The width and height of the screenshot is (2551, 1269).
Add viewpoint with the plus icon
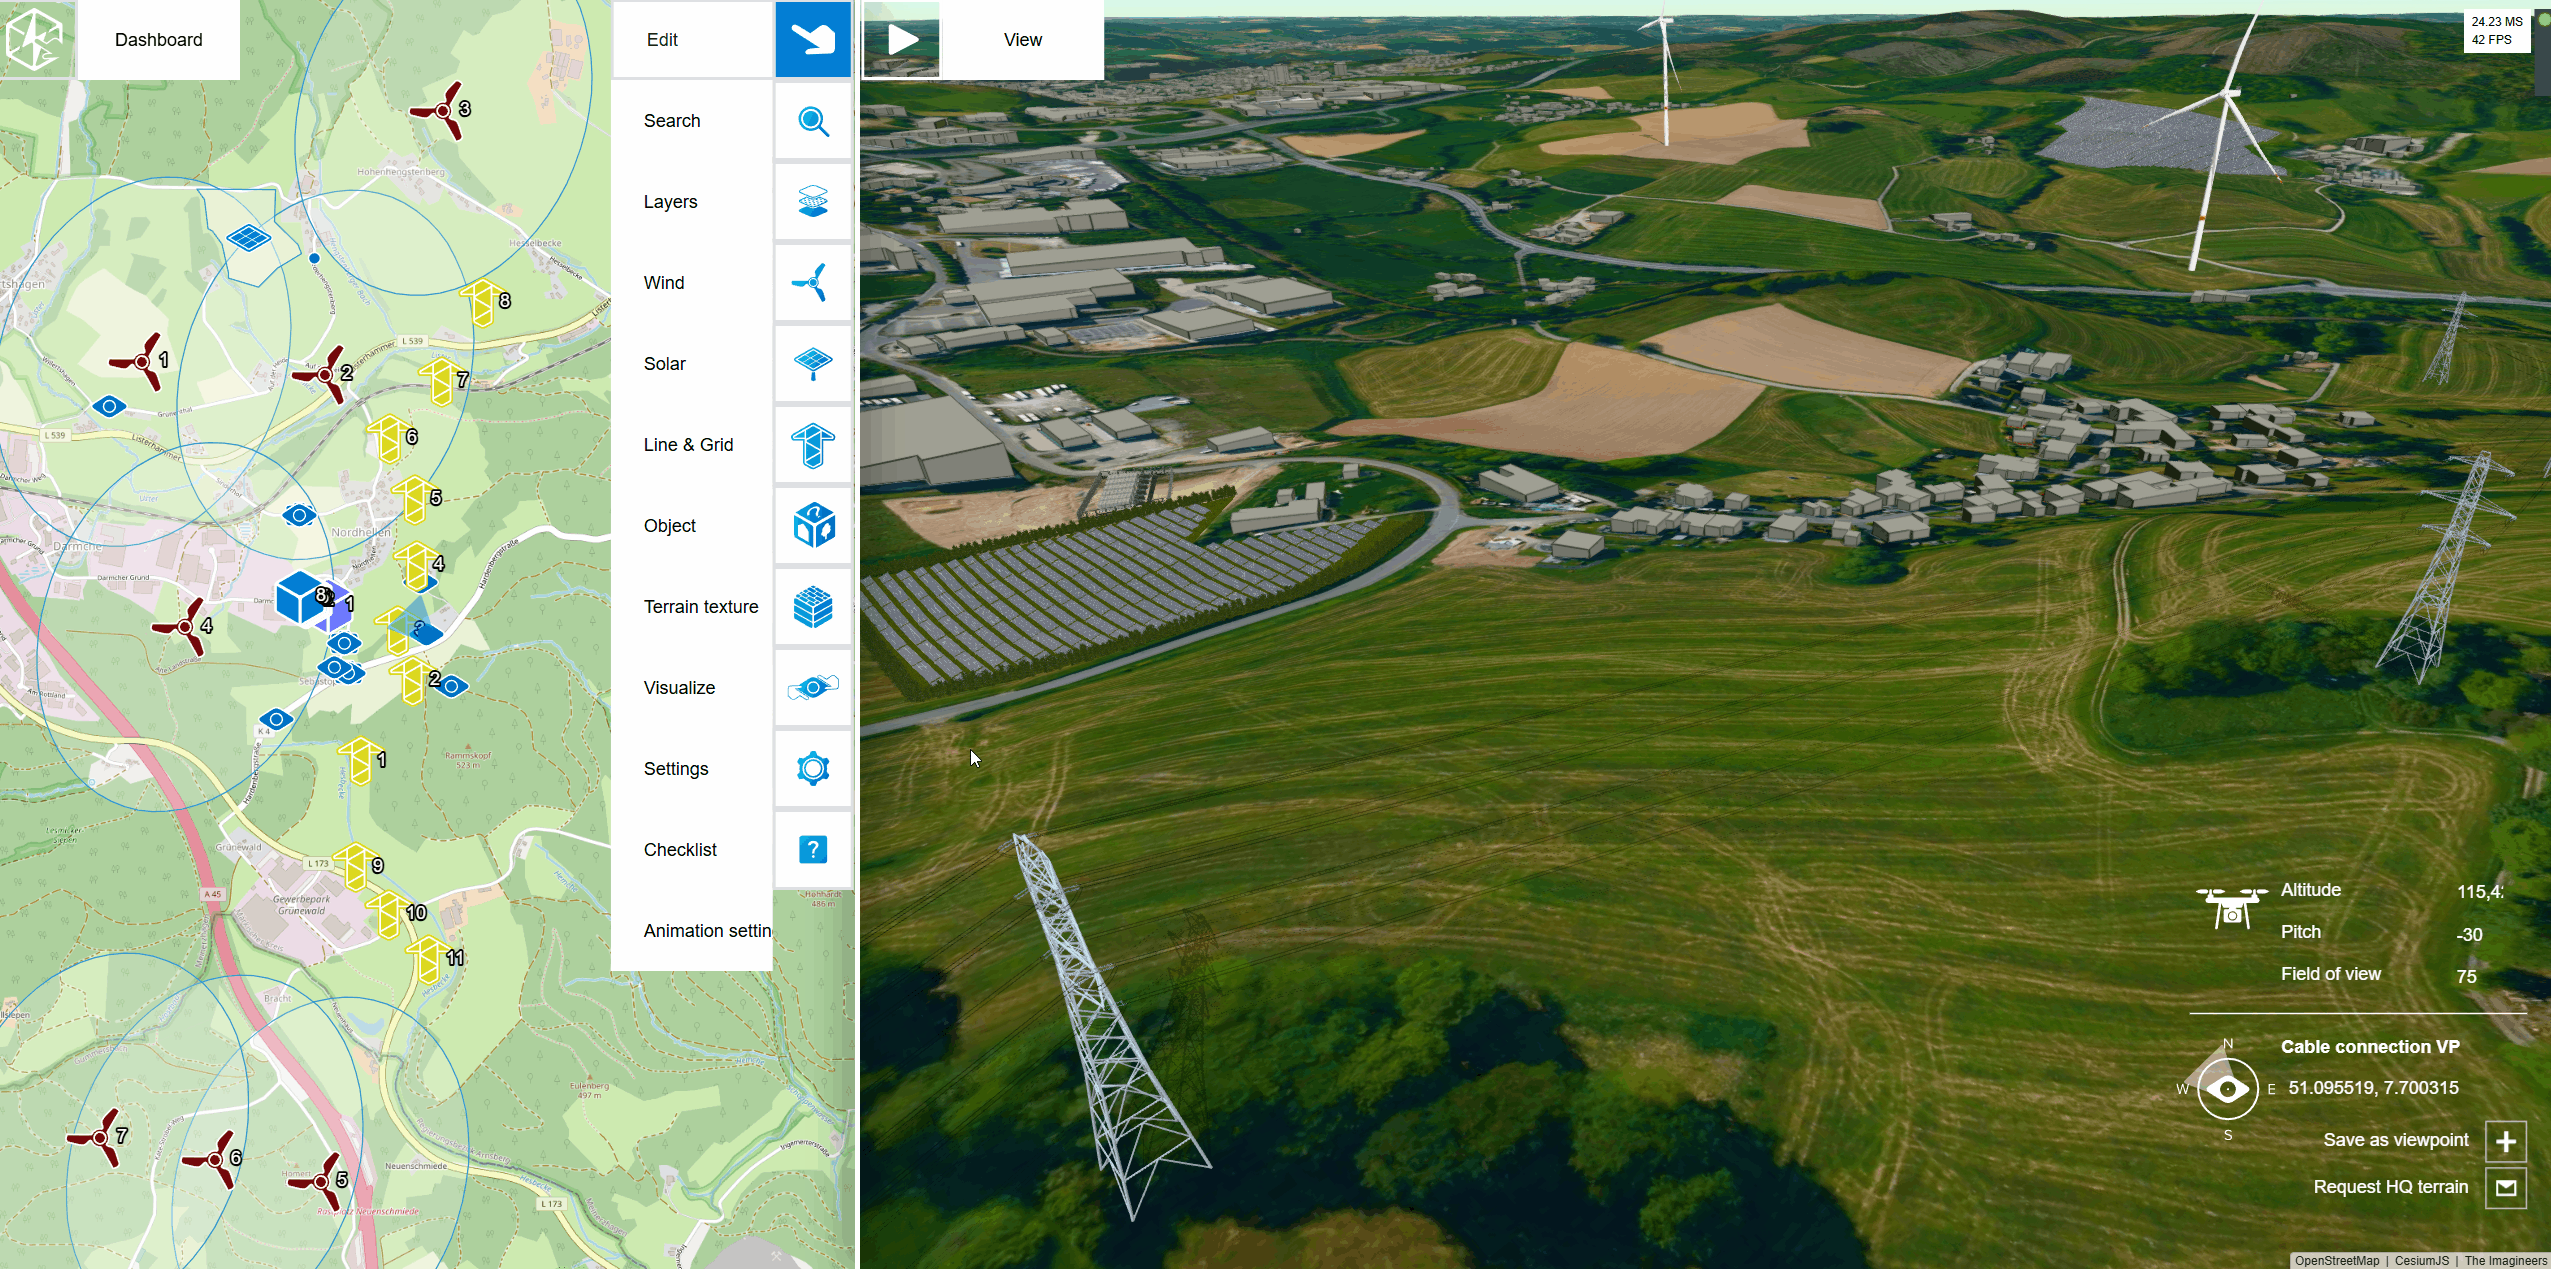coord(2506,1142)
